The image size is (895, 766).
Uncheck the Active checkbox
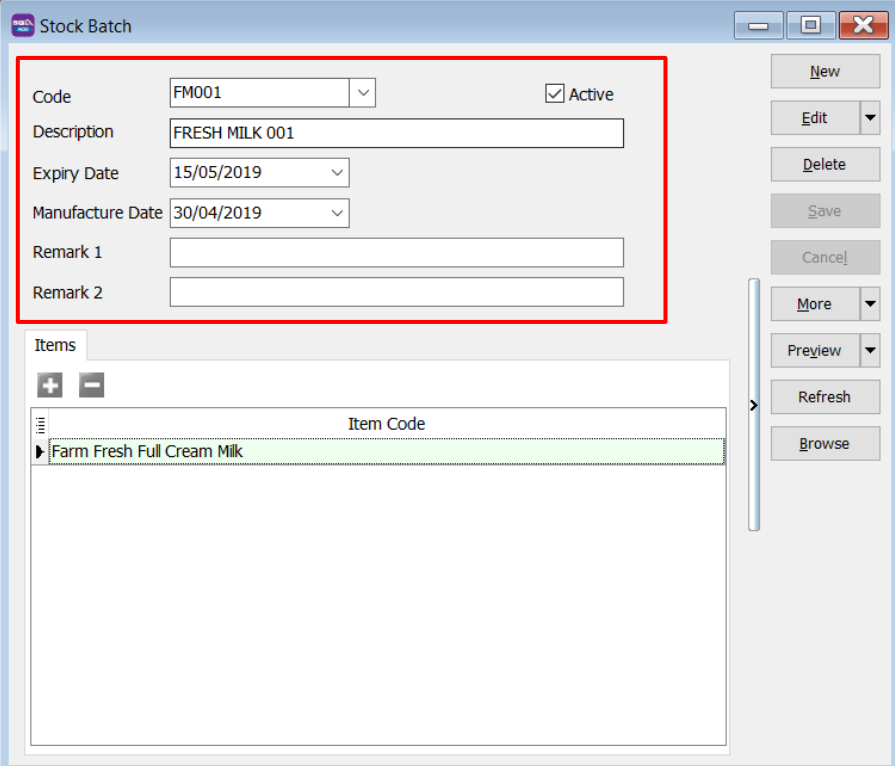coord(555,94)
